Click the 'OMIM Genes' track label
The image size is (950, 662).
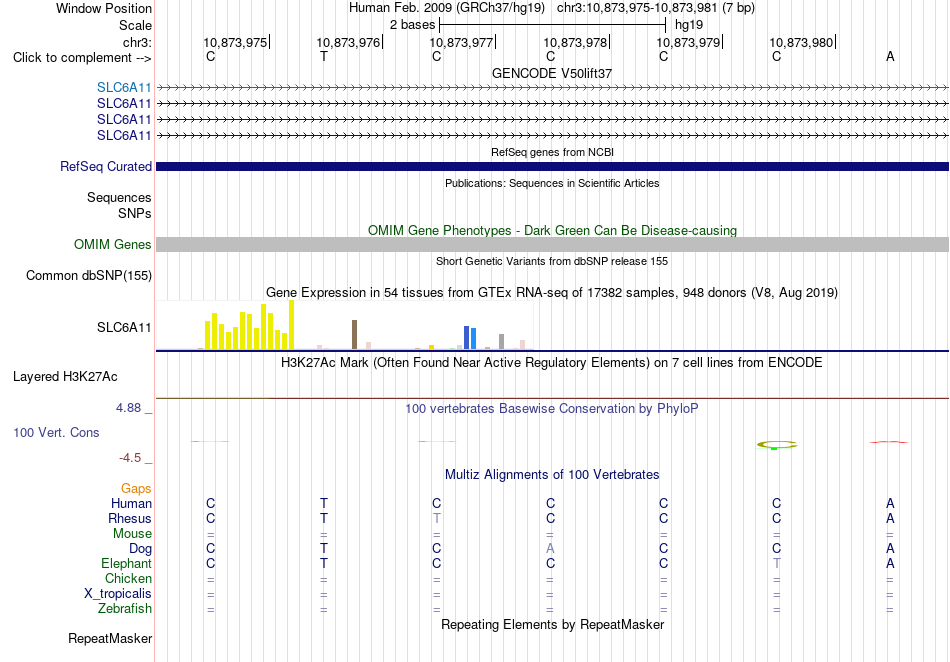click(112, 245)
